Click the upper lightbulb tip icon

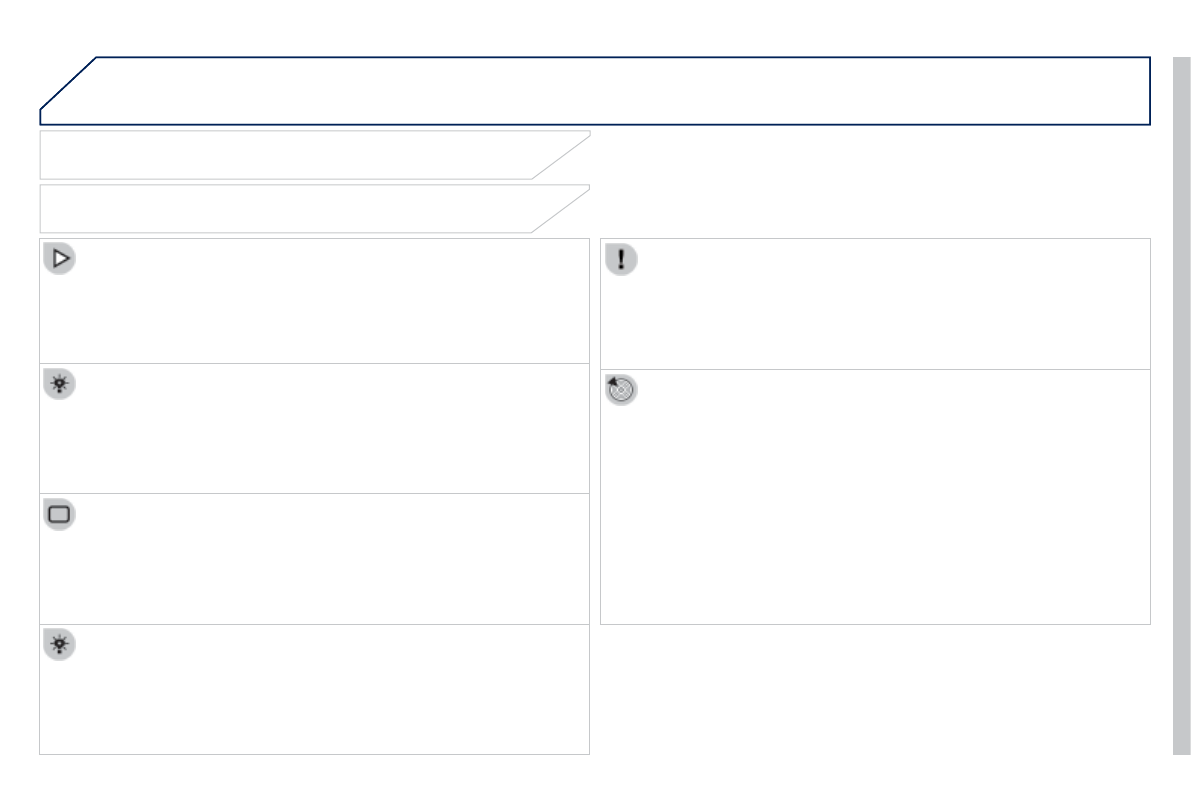tap(60, 385)
